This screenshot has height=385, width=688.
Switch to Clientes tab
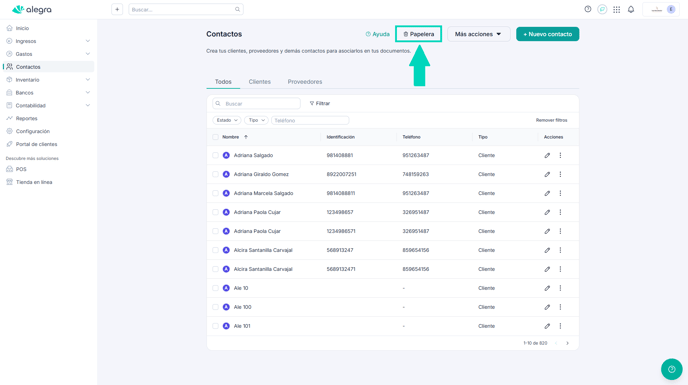[260, 82]
